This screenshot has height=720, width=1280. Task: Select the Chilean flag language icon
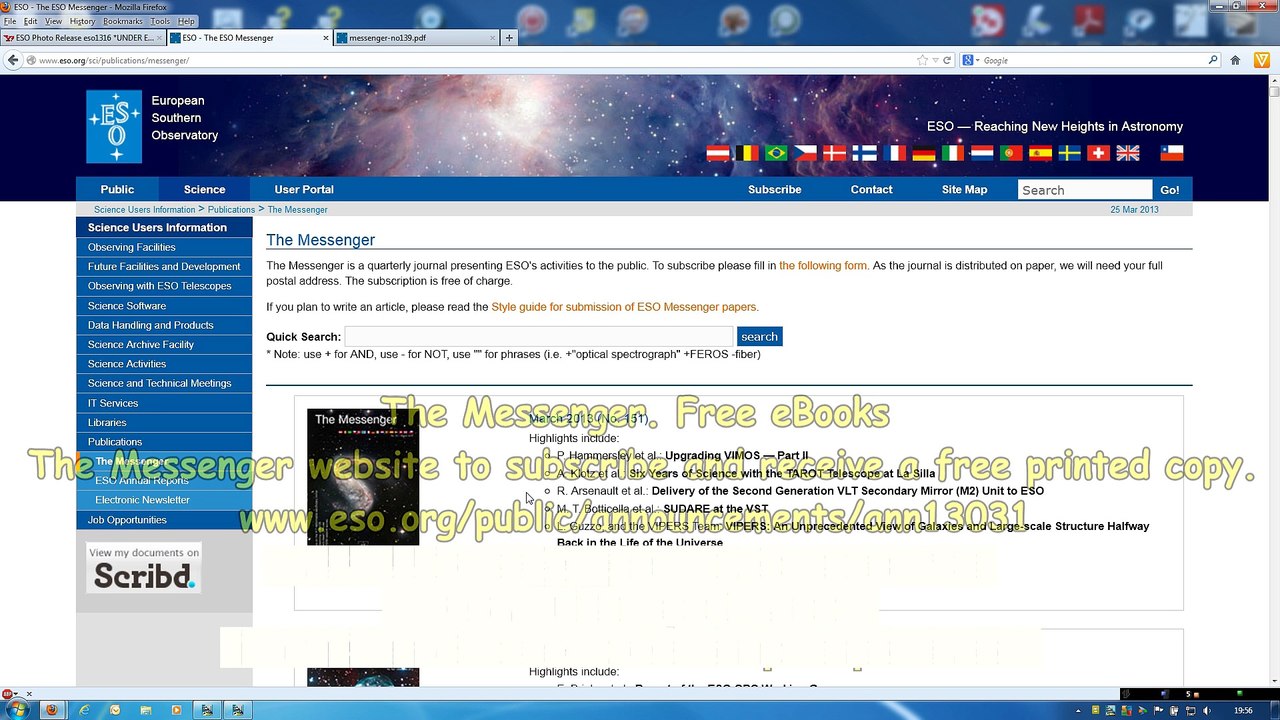[x=1172, y=153]
